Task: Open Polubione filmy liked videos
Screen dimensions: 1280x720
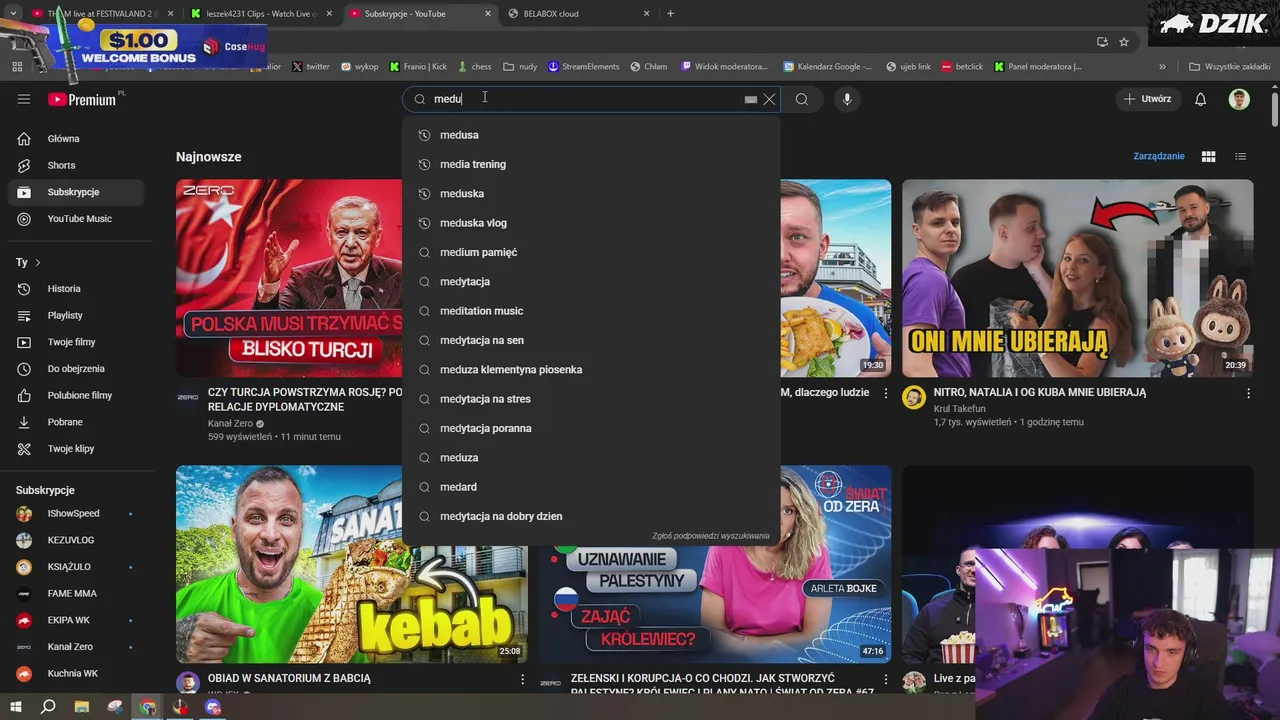Action: coord(77,395)
